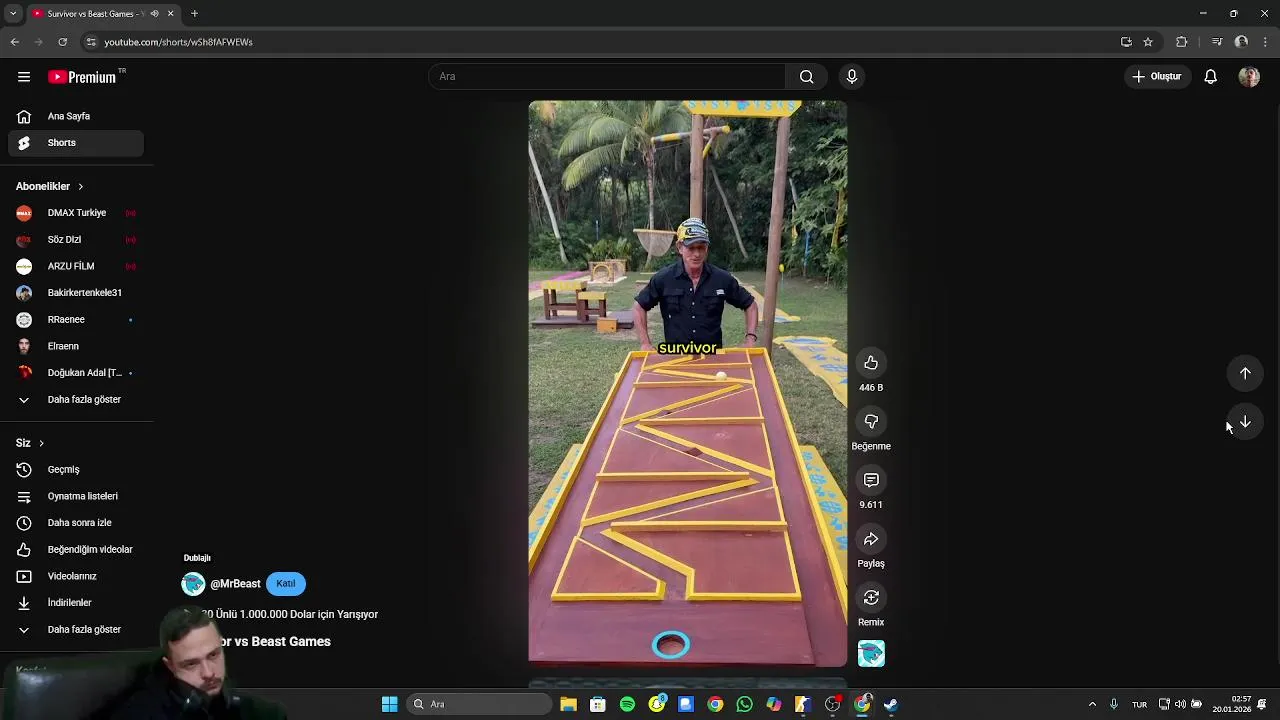This screenshot has height=720, width=1280.
Task: Open Steam from the taskbar
Action: (x=891, y=704)
